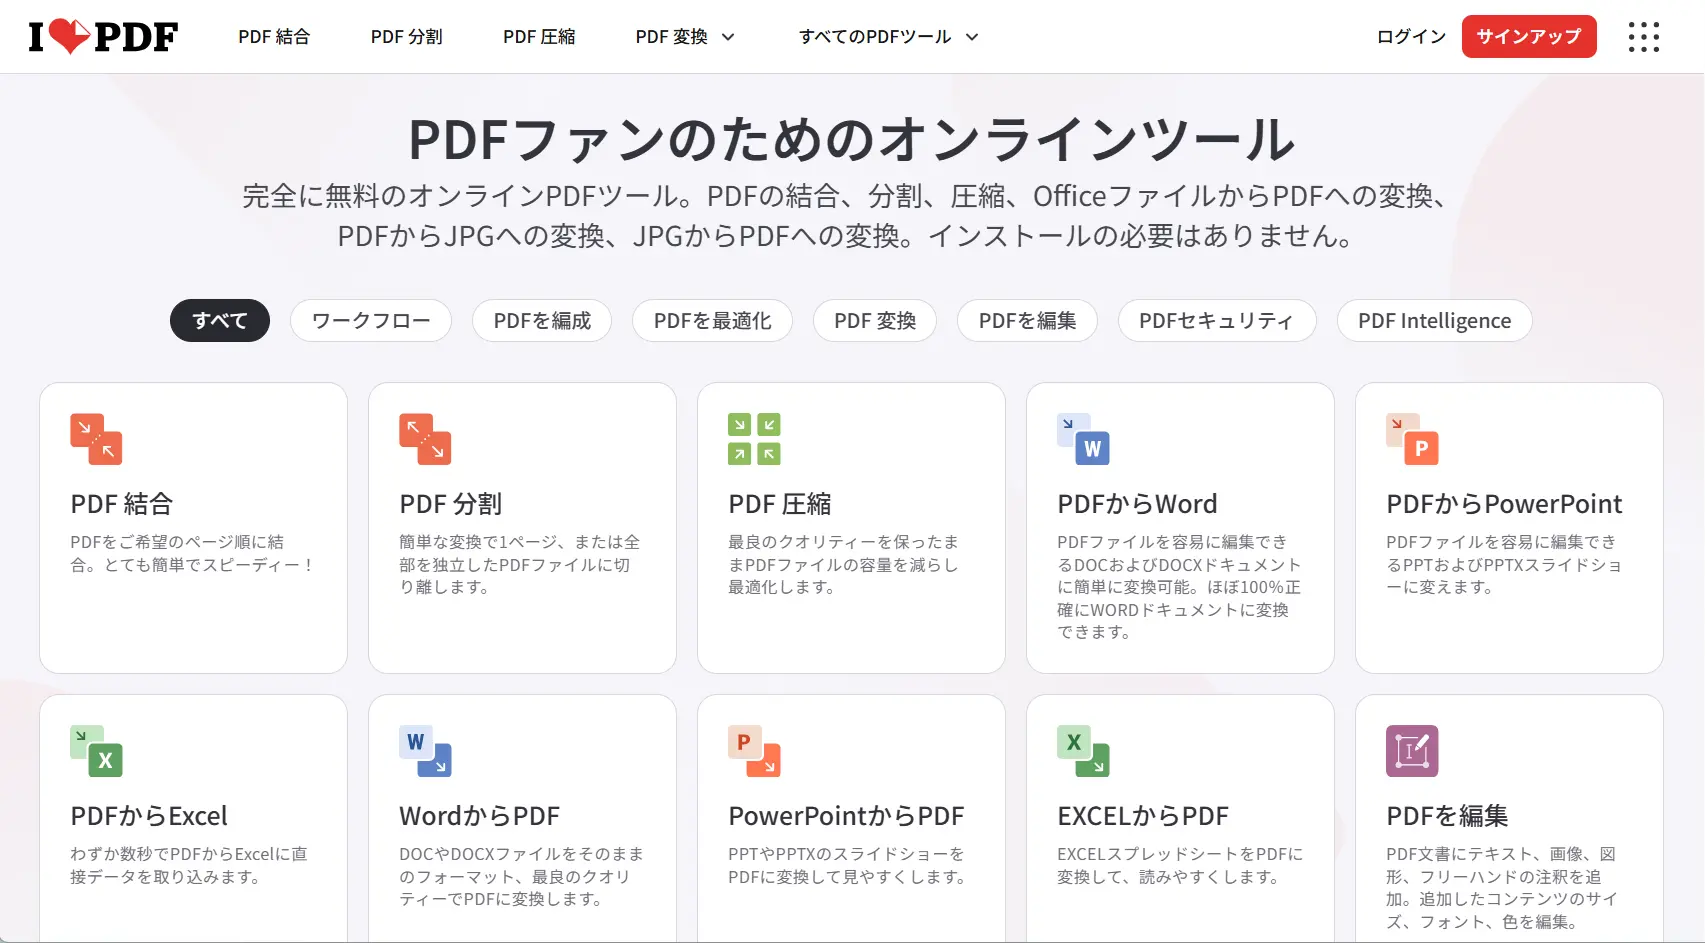The width and height of the screenshot is (1705, 943).
Task: Open the PDF 圧縮 card title
Action: point(780,504)
